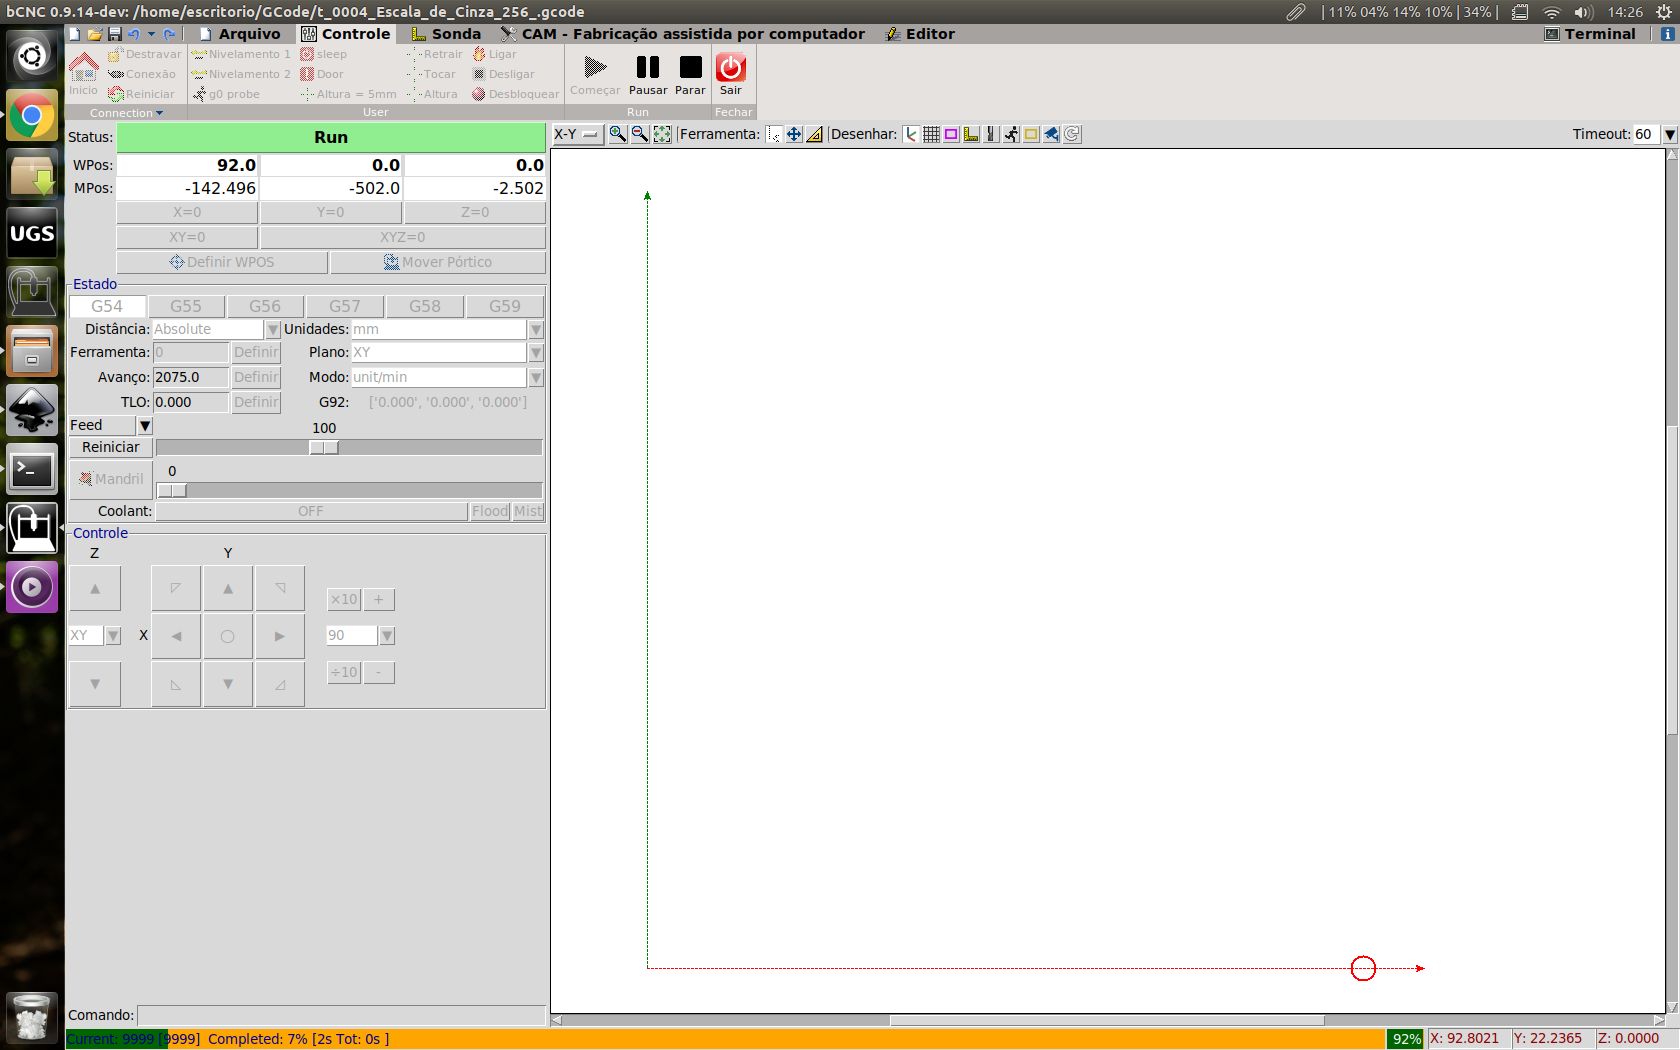This screenshot has width=1680, height=1050.
Task: Expand the Timeout dropdown arrow
Action: point(1669,134)
